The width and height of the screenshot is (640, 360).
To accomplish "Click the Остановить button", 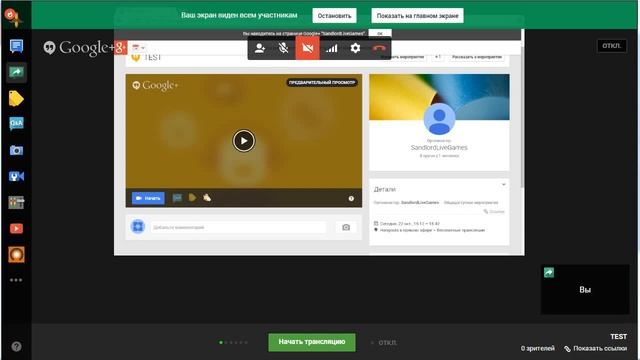I will 334,16.
